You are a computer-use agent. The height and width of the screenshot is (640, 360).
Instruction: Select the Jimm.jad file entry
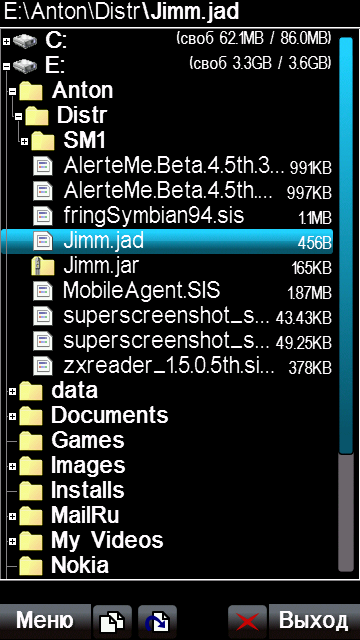pyautogui.click(x=167, y=242)
